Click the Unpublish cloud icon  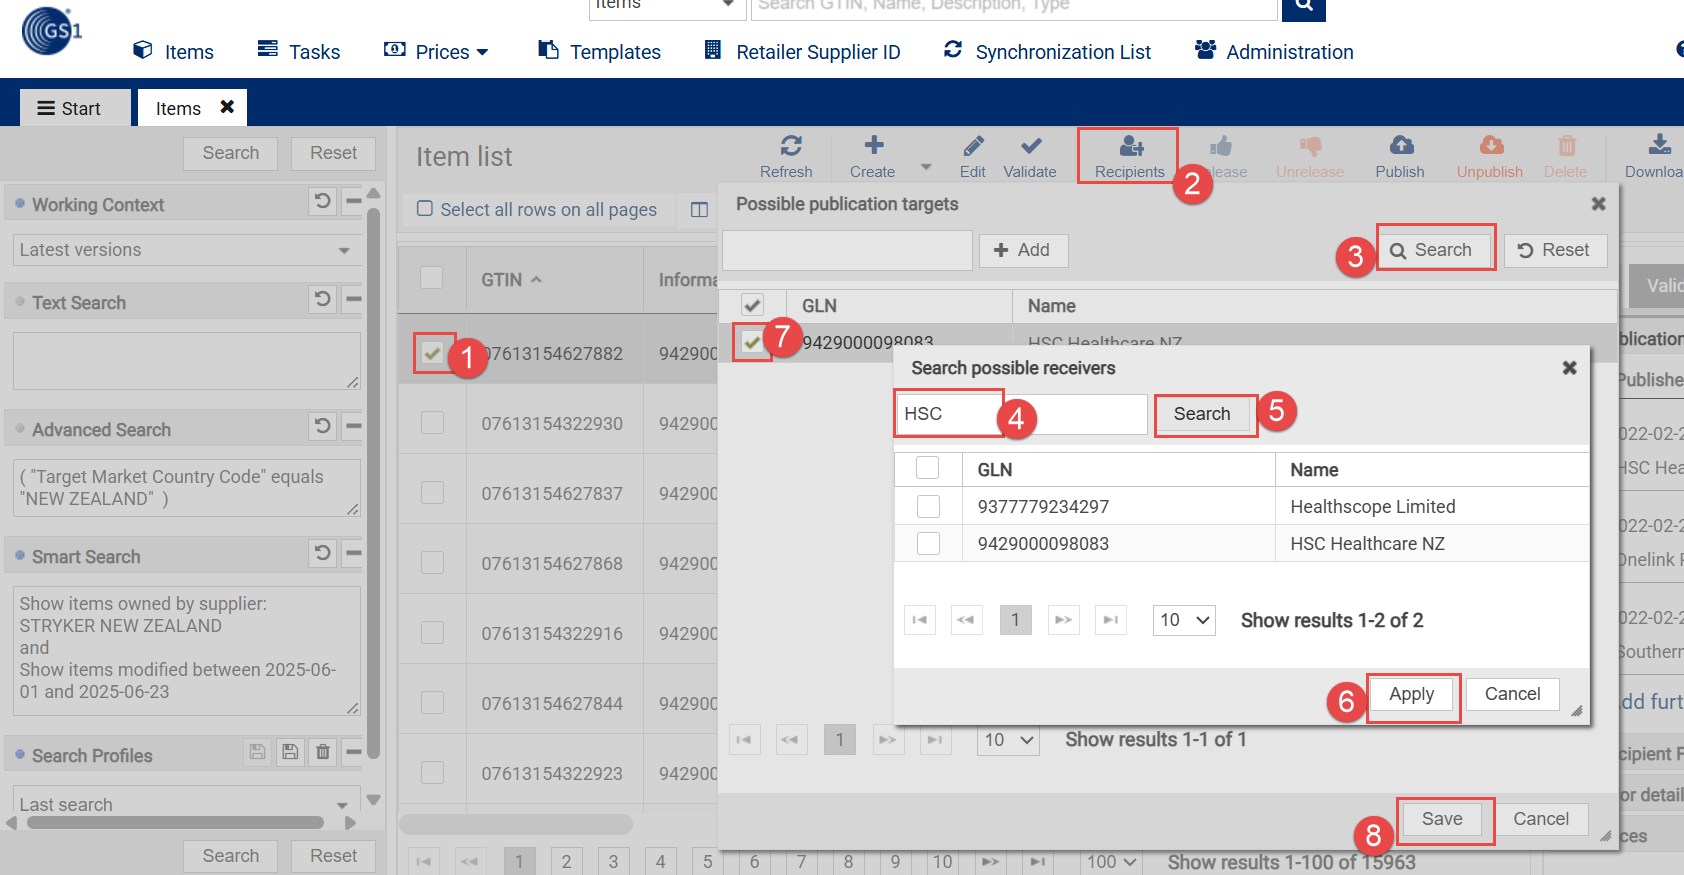point(1491,146)
